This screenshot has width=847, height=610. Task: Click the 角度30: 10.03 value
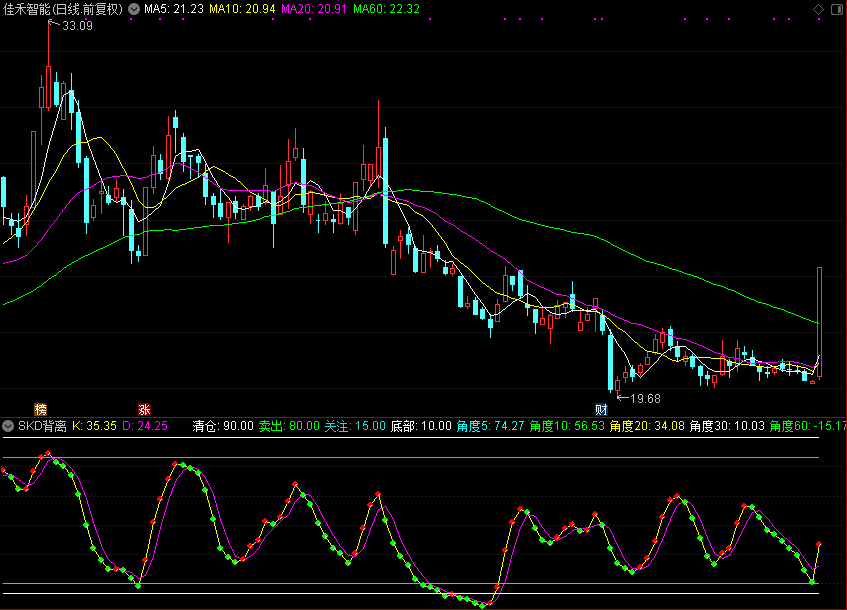(x=727, y=426)
